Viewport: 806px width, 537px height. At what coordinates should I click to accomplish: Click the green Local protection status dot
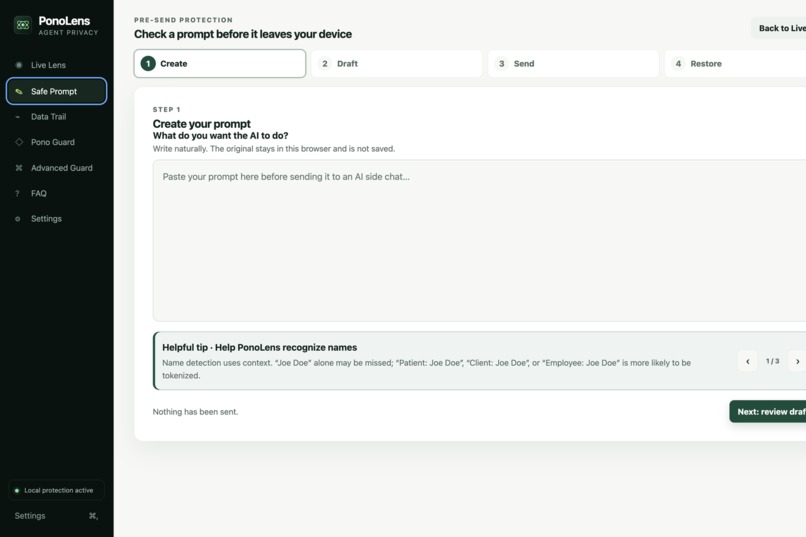pos(17,490)
